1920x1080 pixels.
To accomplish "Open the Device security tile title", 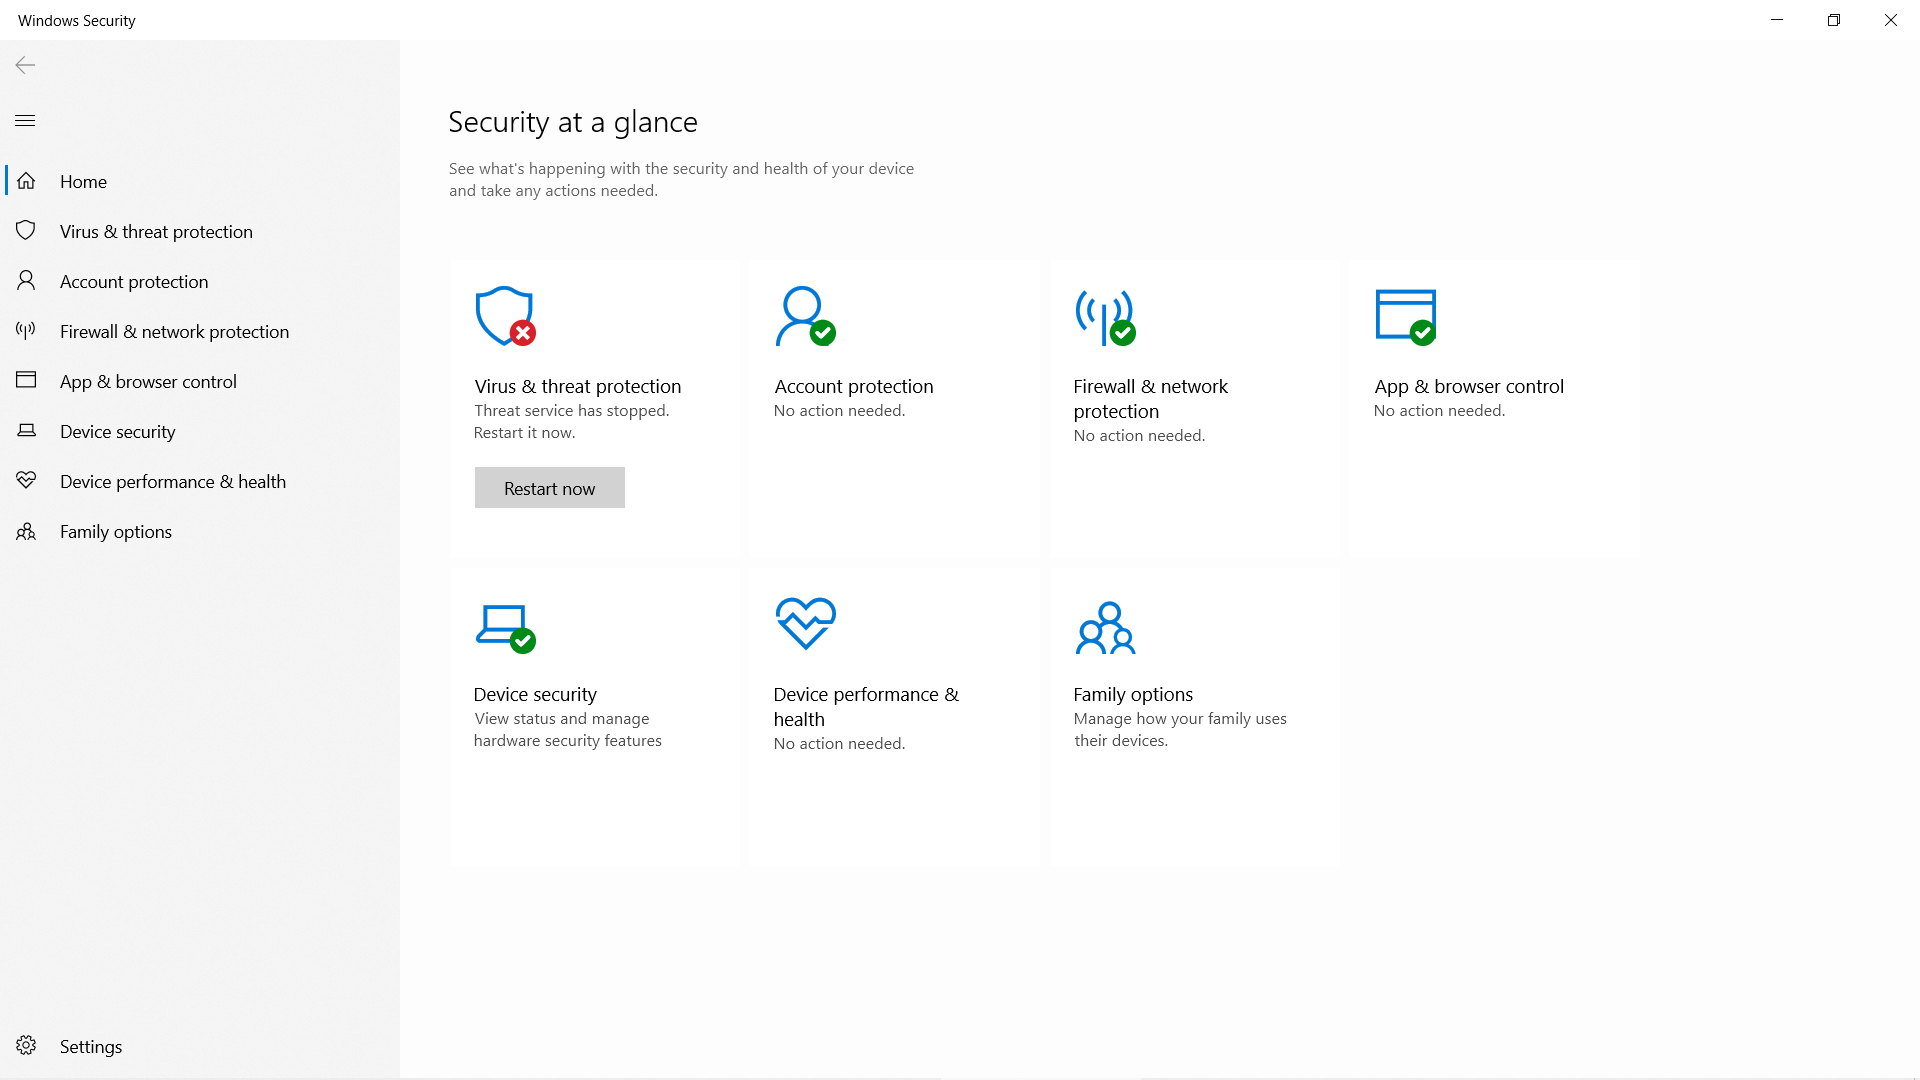I will click(535, 694).
